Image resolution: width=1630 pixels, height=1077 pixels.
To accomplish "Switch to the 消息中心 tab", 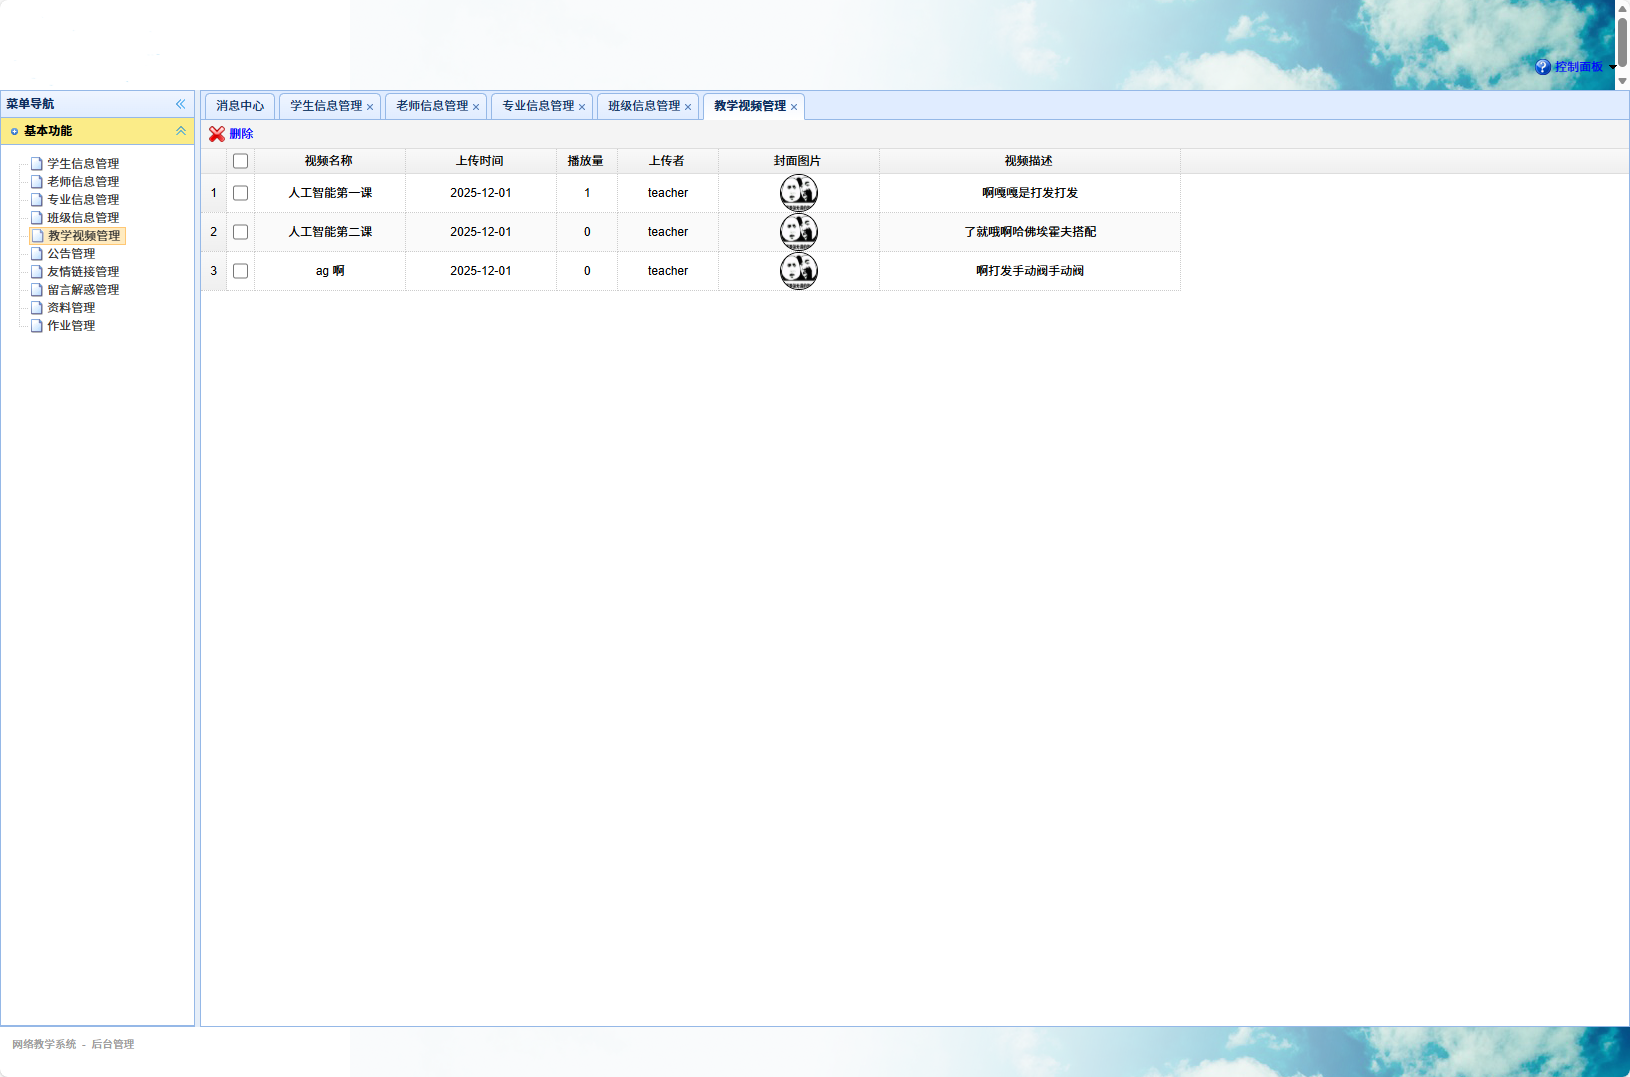I will pyautogui.click(x=240, y=106).
